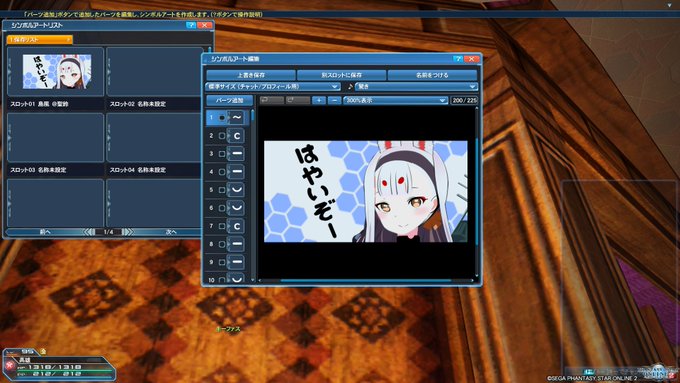Click the symbol art canvas preview
The height and width of the screenshot is (383, 680).
point(366,191)
